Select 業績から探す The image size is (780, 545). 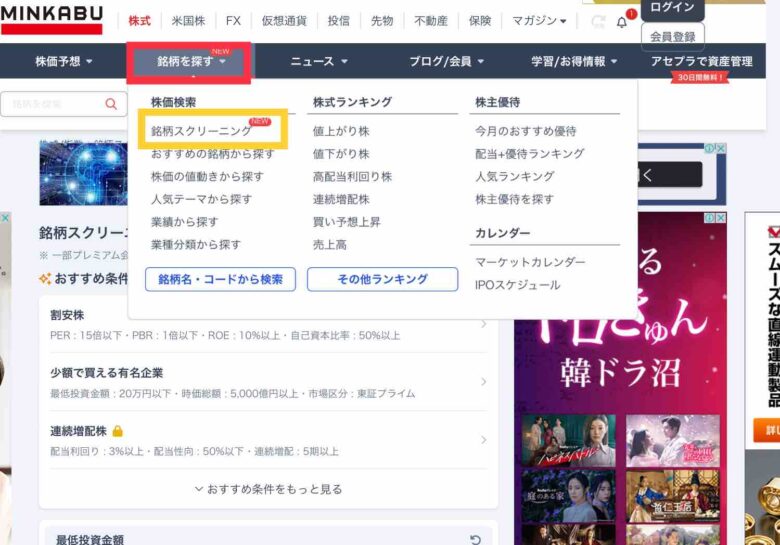point(184,222)
